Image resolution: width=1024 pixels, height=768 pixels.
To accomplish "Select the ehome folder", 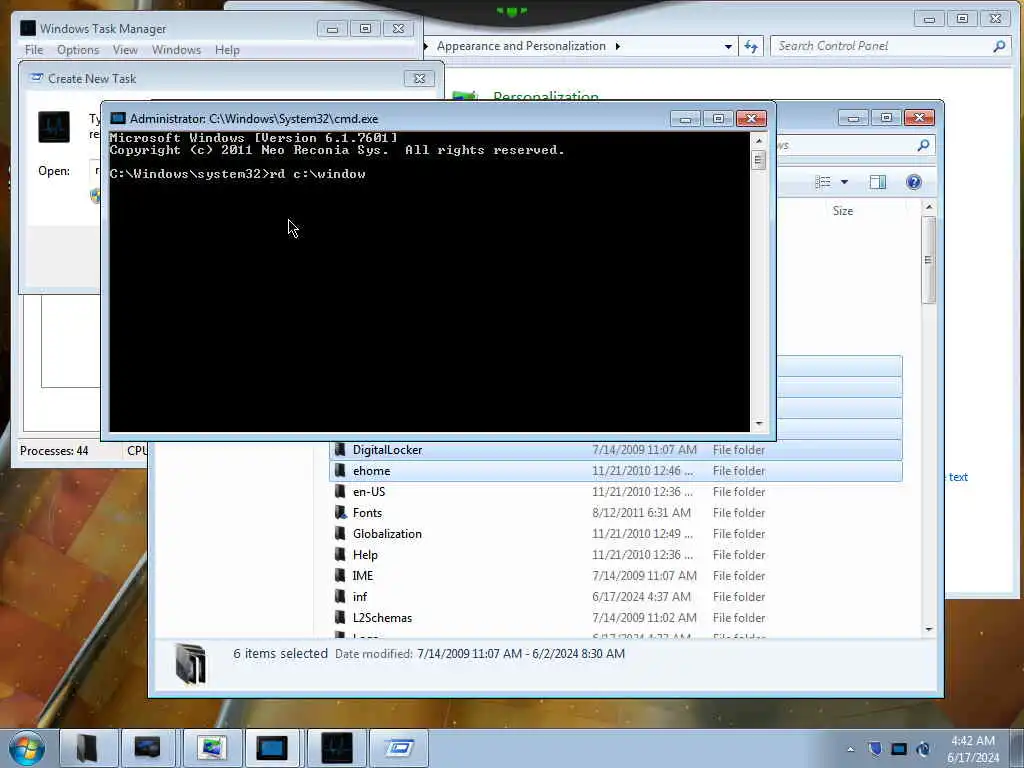I will pyautogui.click(x=616, y=471).
